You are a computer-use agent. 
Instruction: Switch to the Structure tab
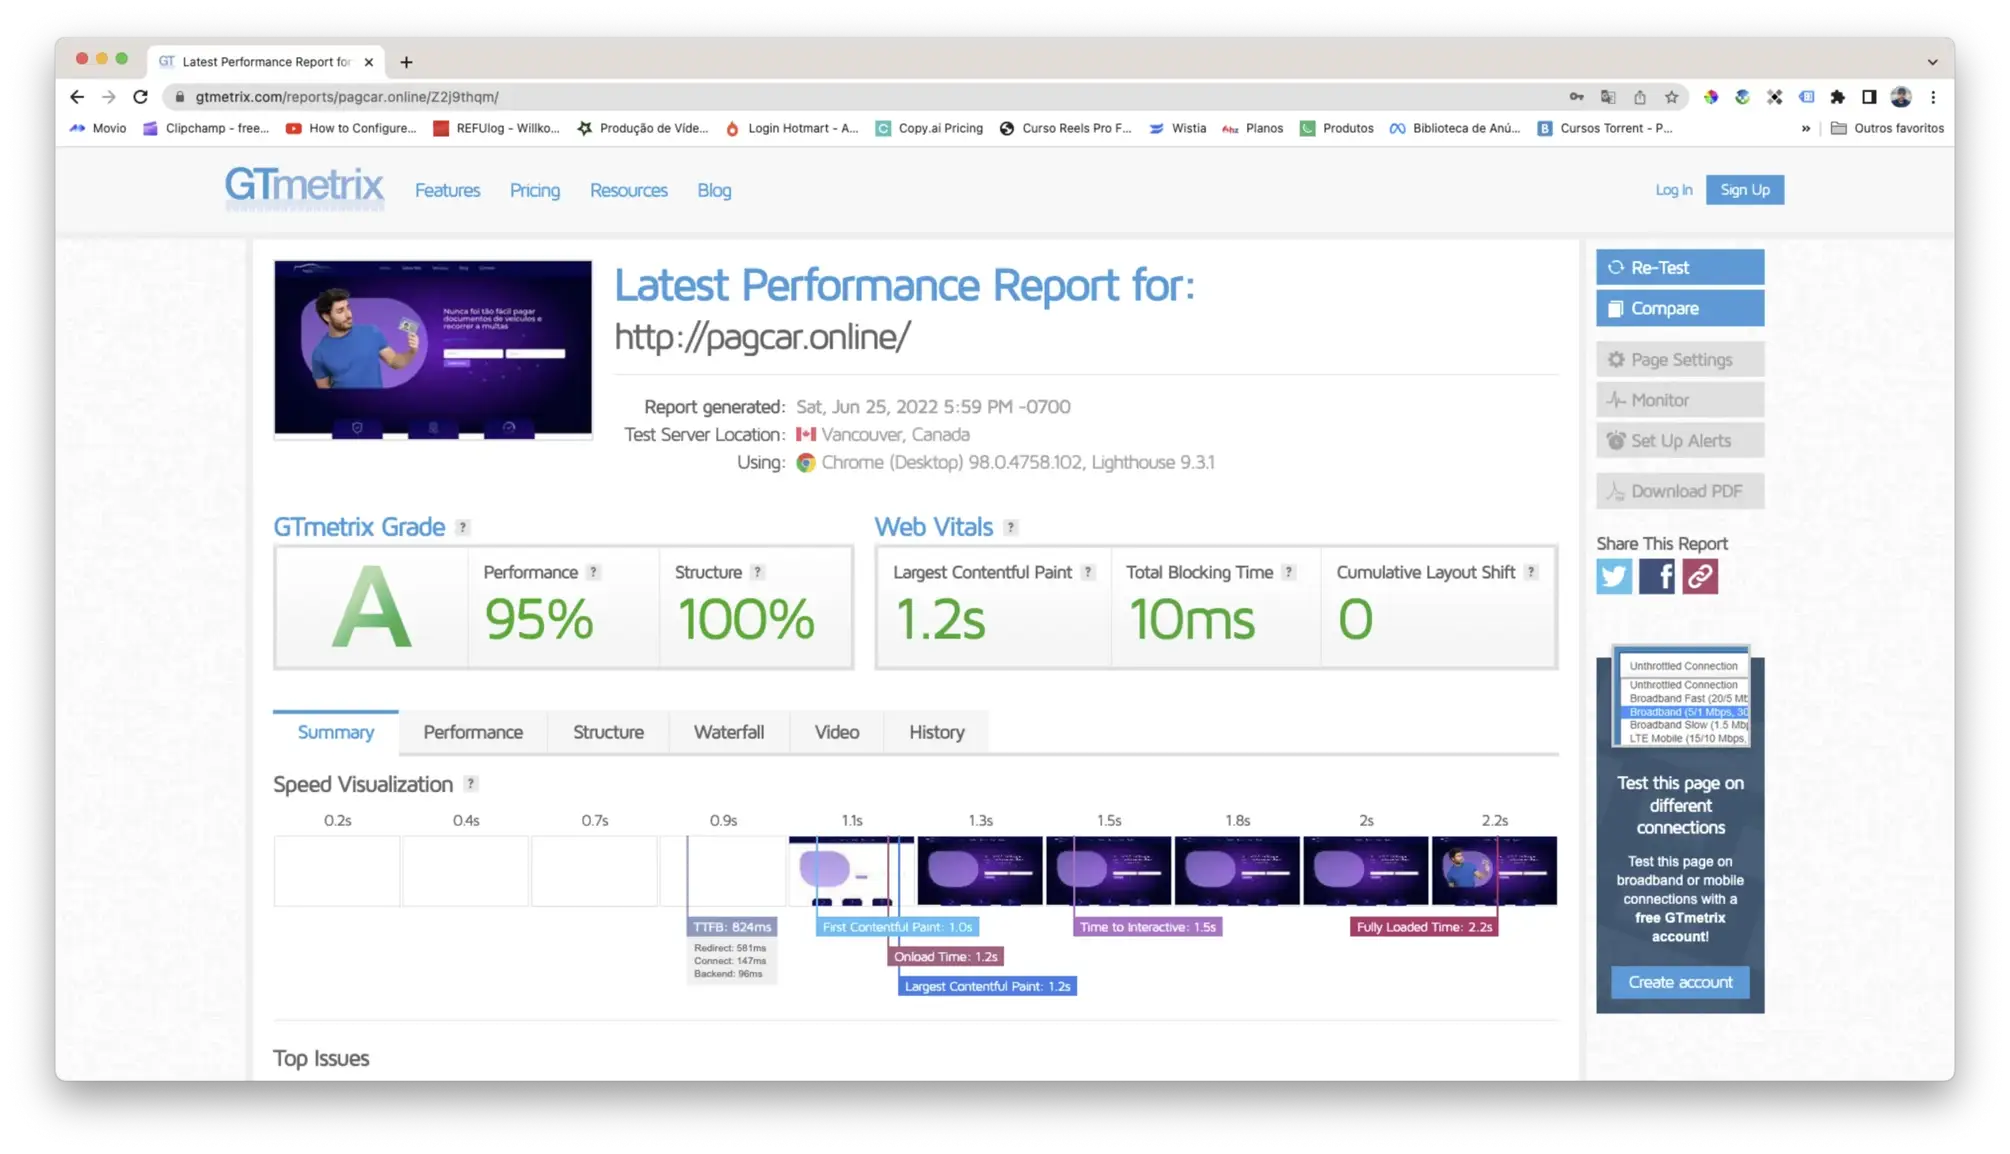point(608,732)
